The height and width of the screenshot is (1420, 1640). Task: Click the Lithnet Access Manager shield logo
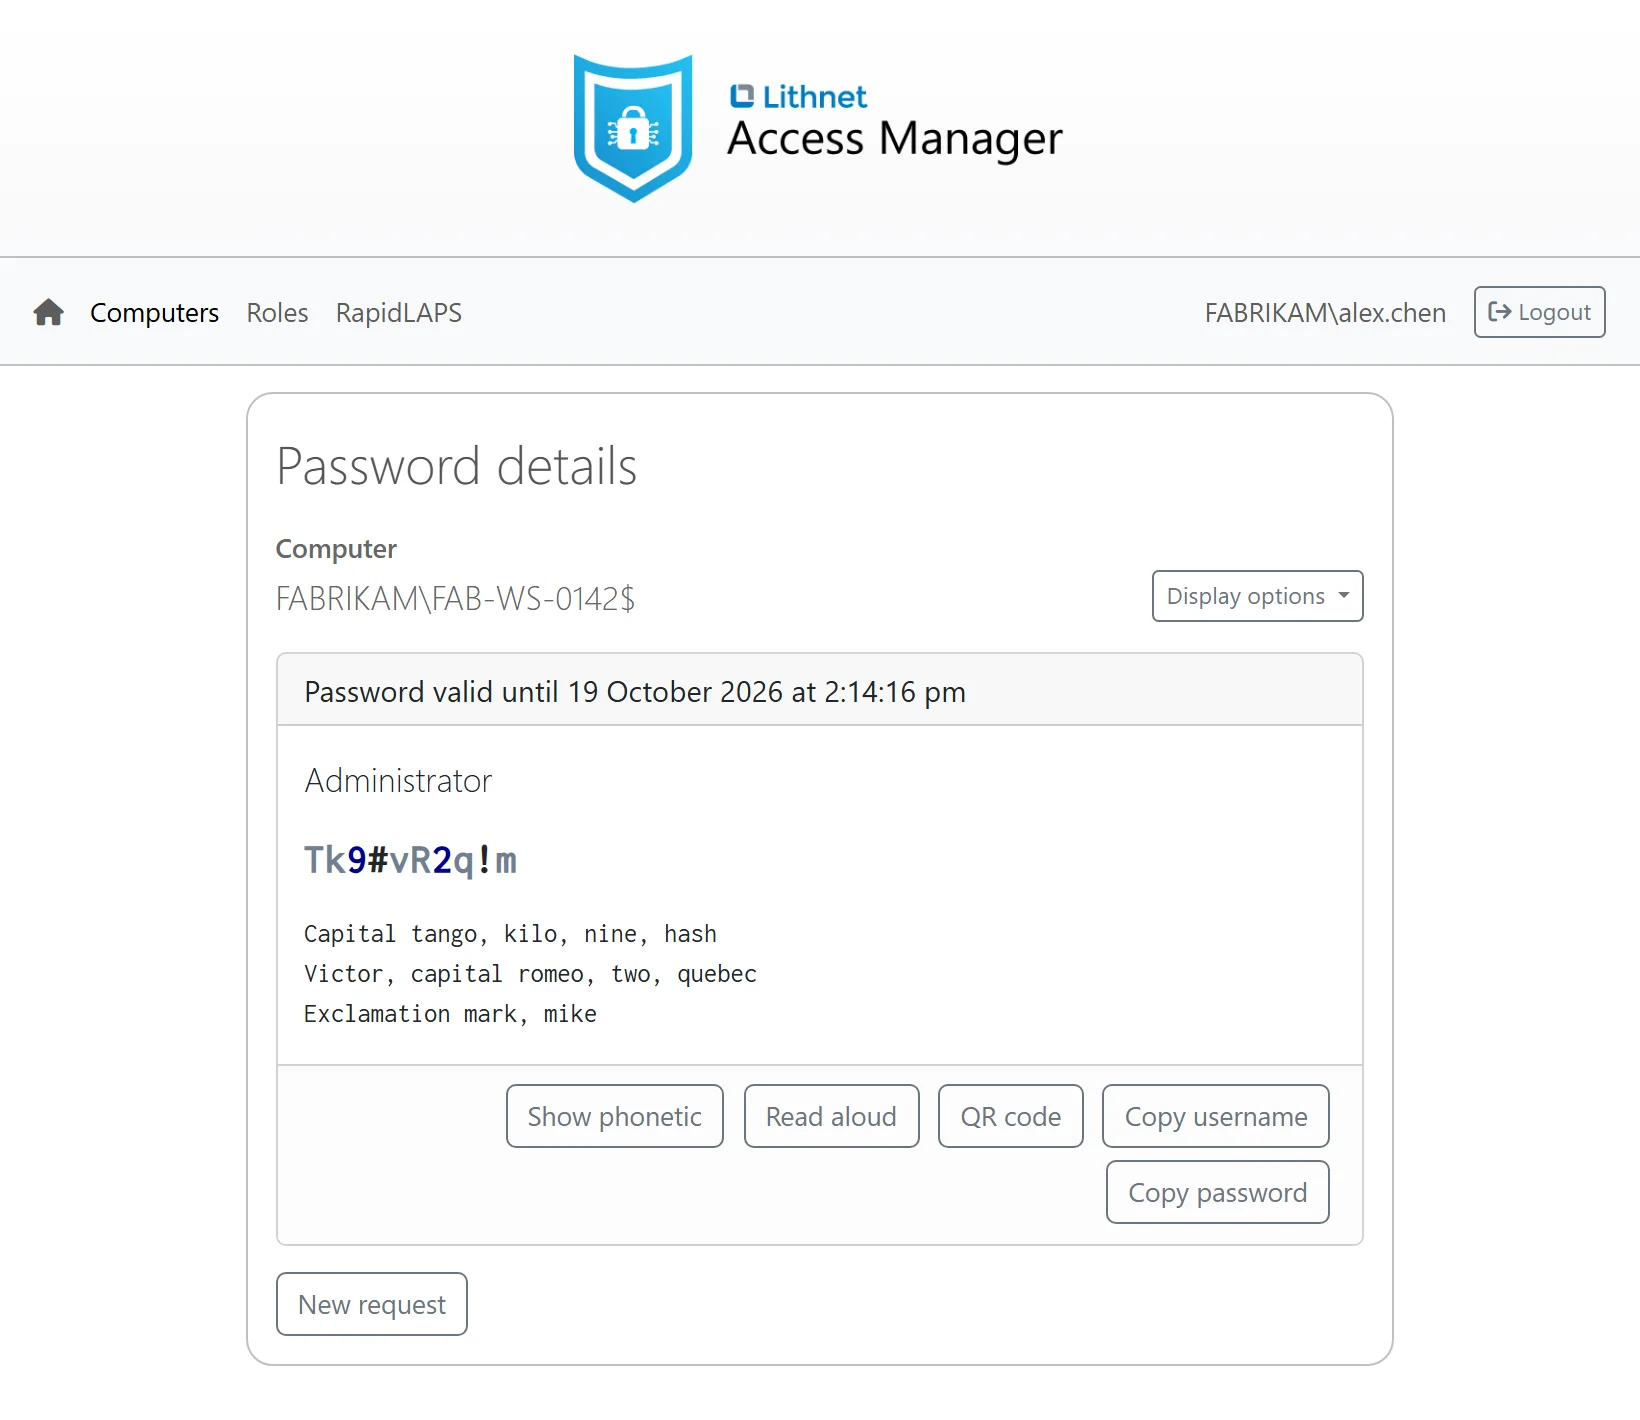coord(633,128)
